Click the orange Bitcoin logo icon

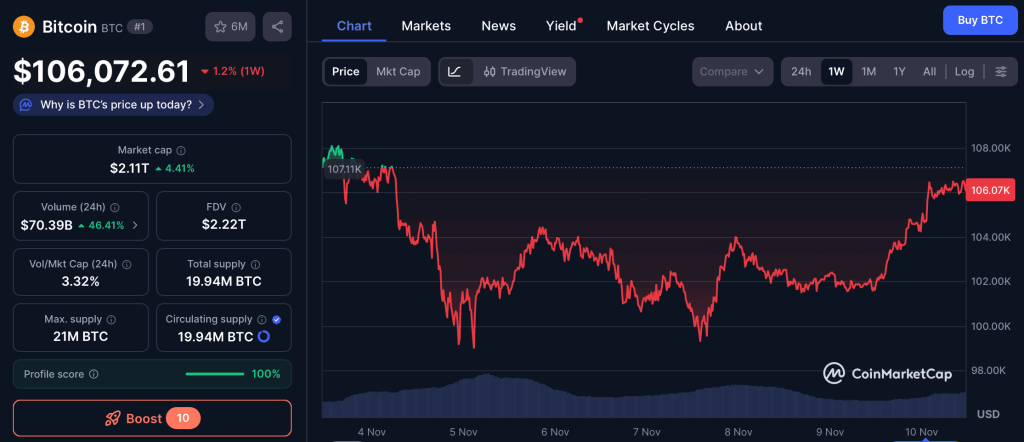(x=24, y=27)
